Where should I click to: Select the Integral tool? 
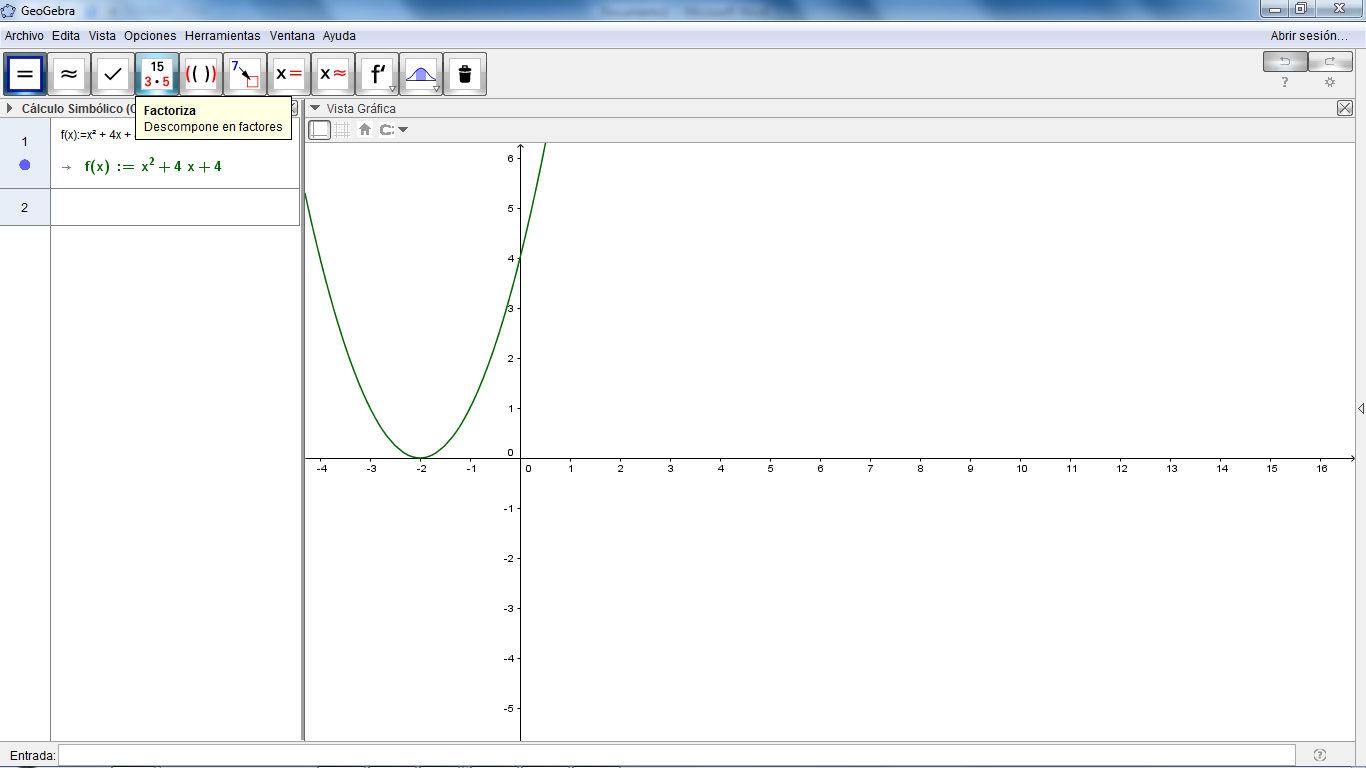tap(421, 73)
